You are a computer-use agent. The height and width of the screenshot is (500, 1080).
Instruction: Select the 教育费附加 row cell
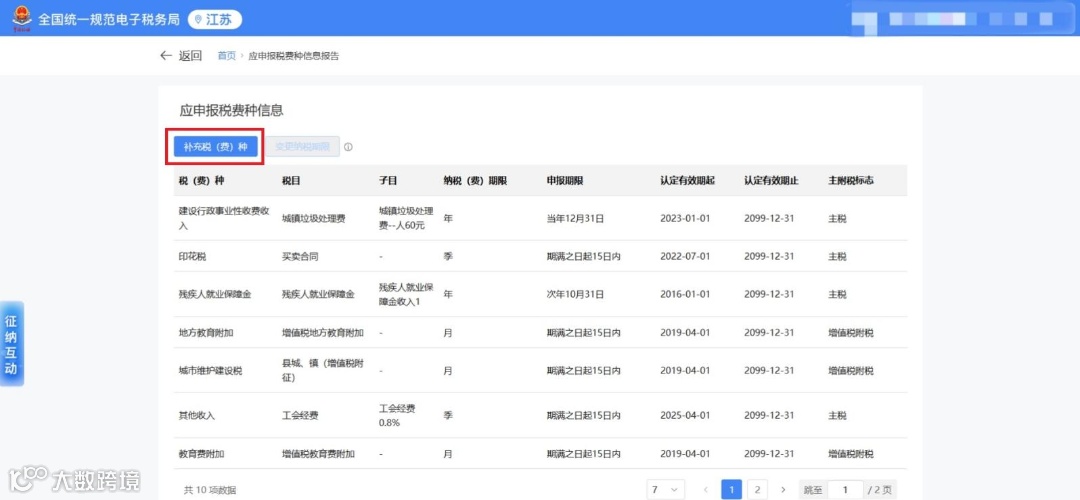coord(201,454)
